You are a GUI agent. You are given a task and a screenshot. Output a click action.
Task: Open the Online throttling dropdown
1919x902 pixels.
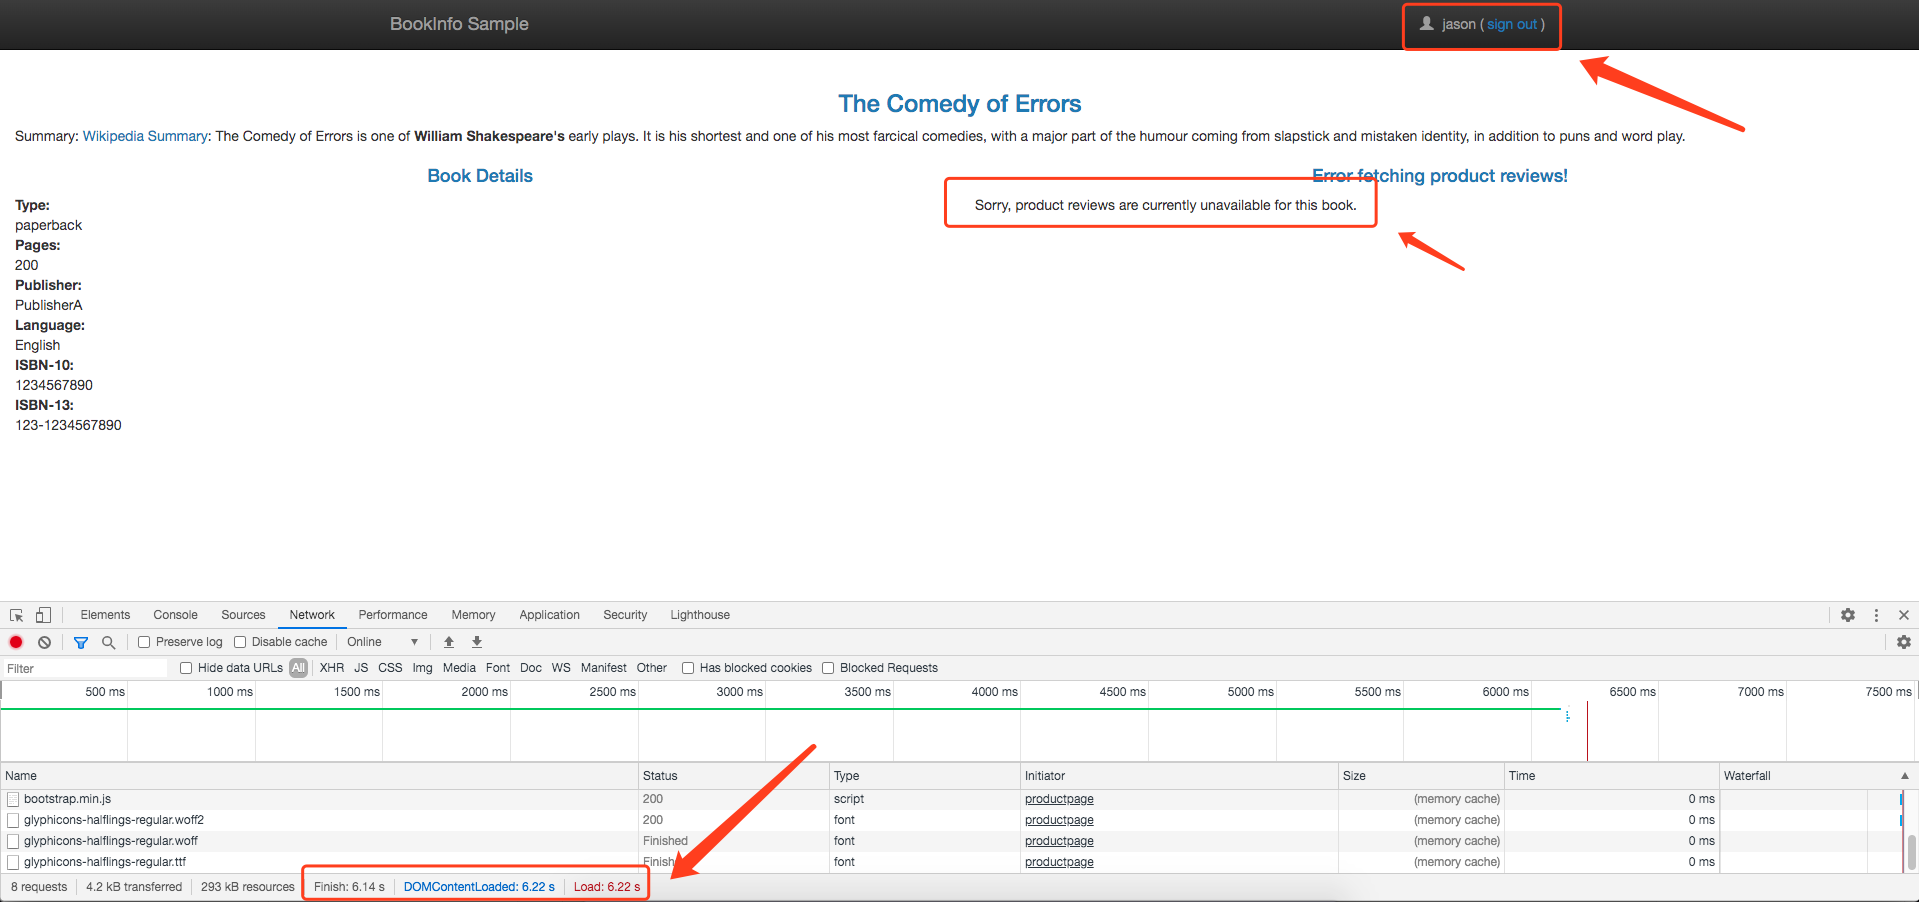[382, 642]
